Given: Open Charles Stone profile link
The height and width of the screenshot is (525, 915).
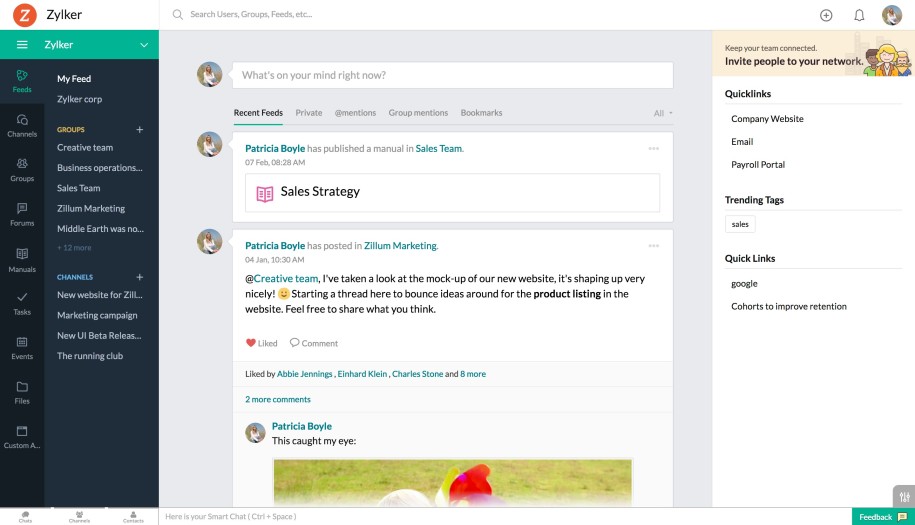Looking at the screenshot, I should pyautogui.click(x=417, y=374).
